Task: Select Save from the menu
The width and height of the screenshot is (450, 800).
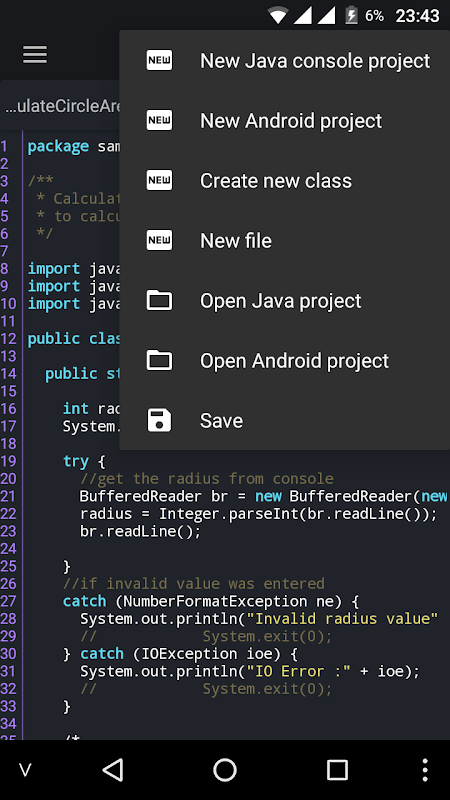Action: (285, 420)
